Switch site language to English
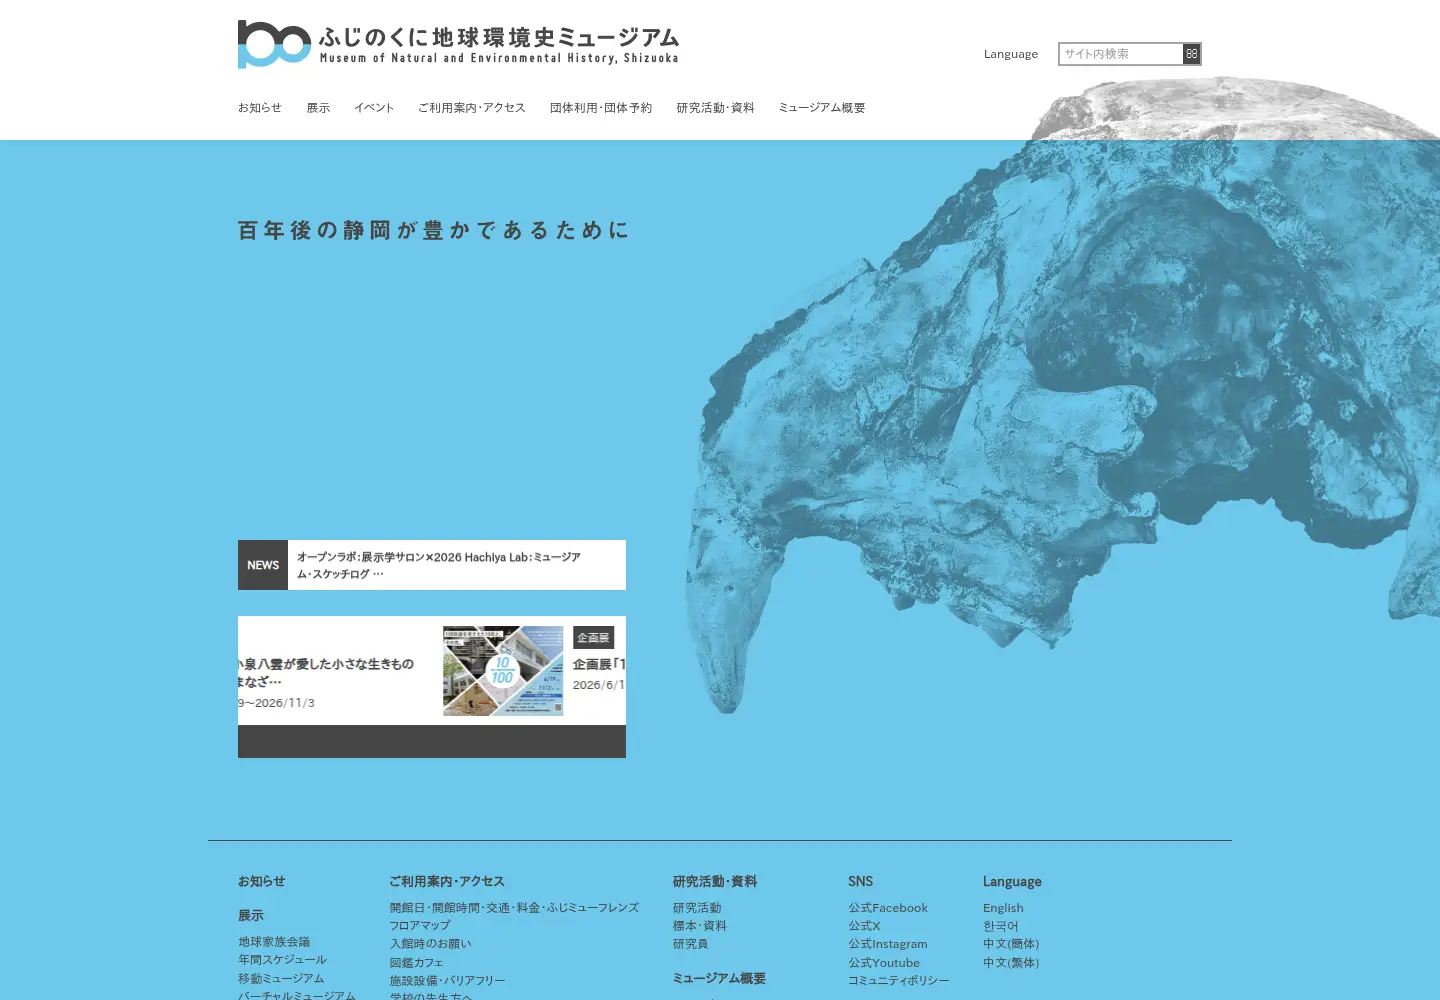Image resolution: width=1440 pixels, height=1000 pixels. (x=1003, y=908)
